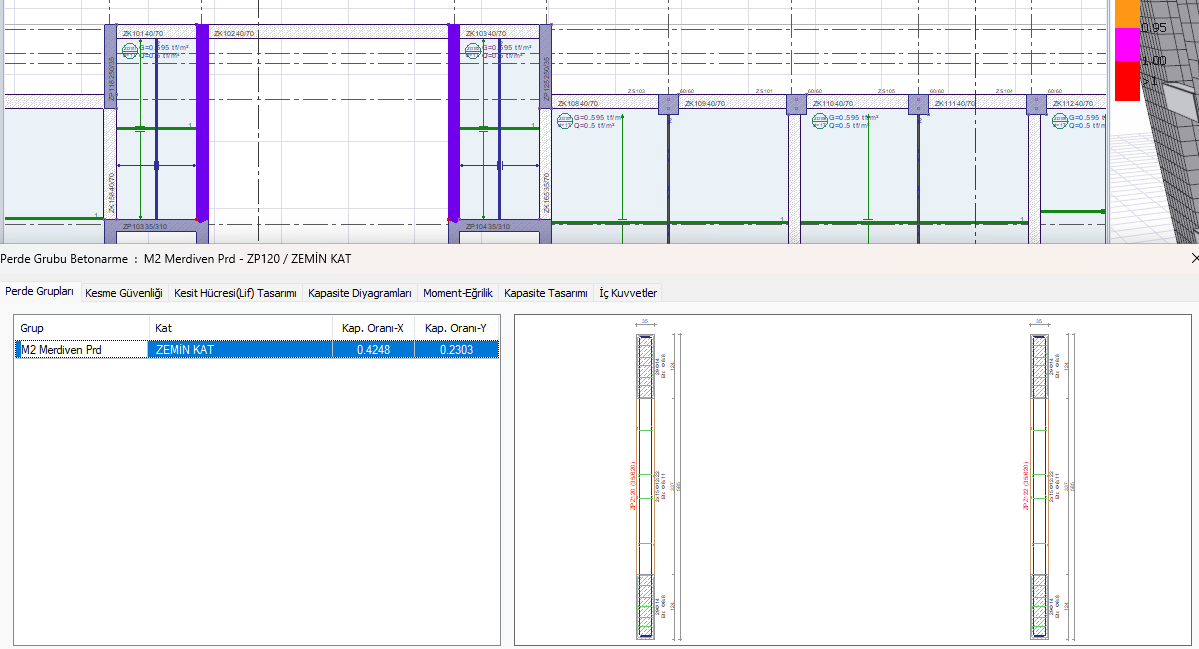The height and width of the screenshot is (649, 1199).
Task: Select the Kapasite Tasarımı tab
Action: click(546, 293)
